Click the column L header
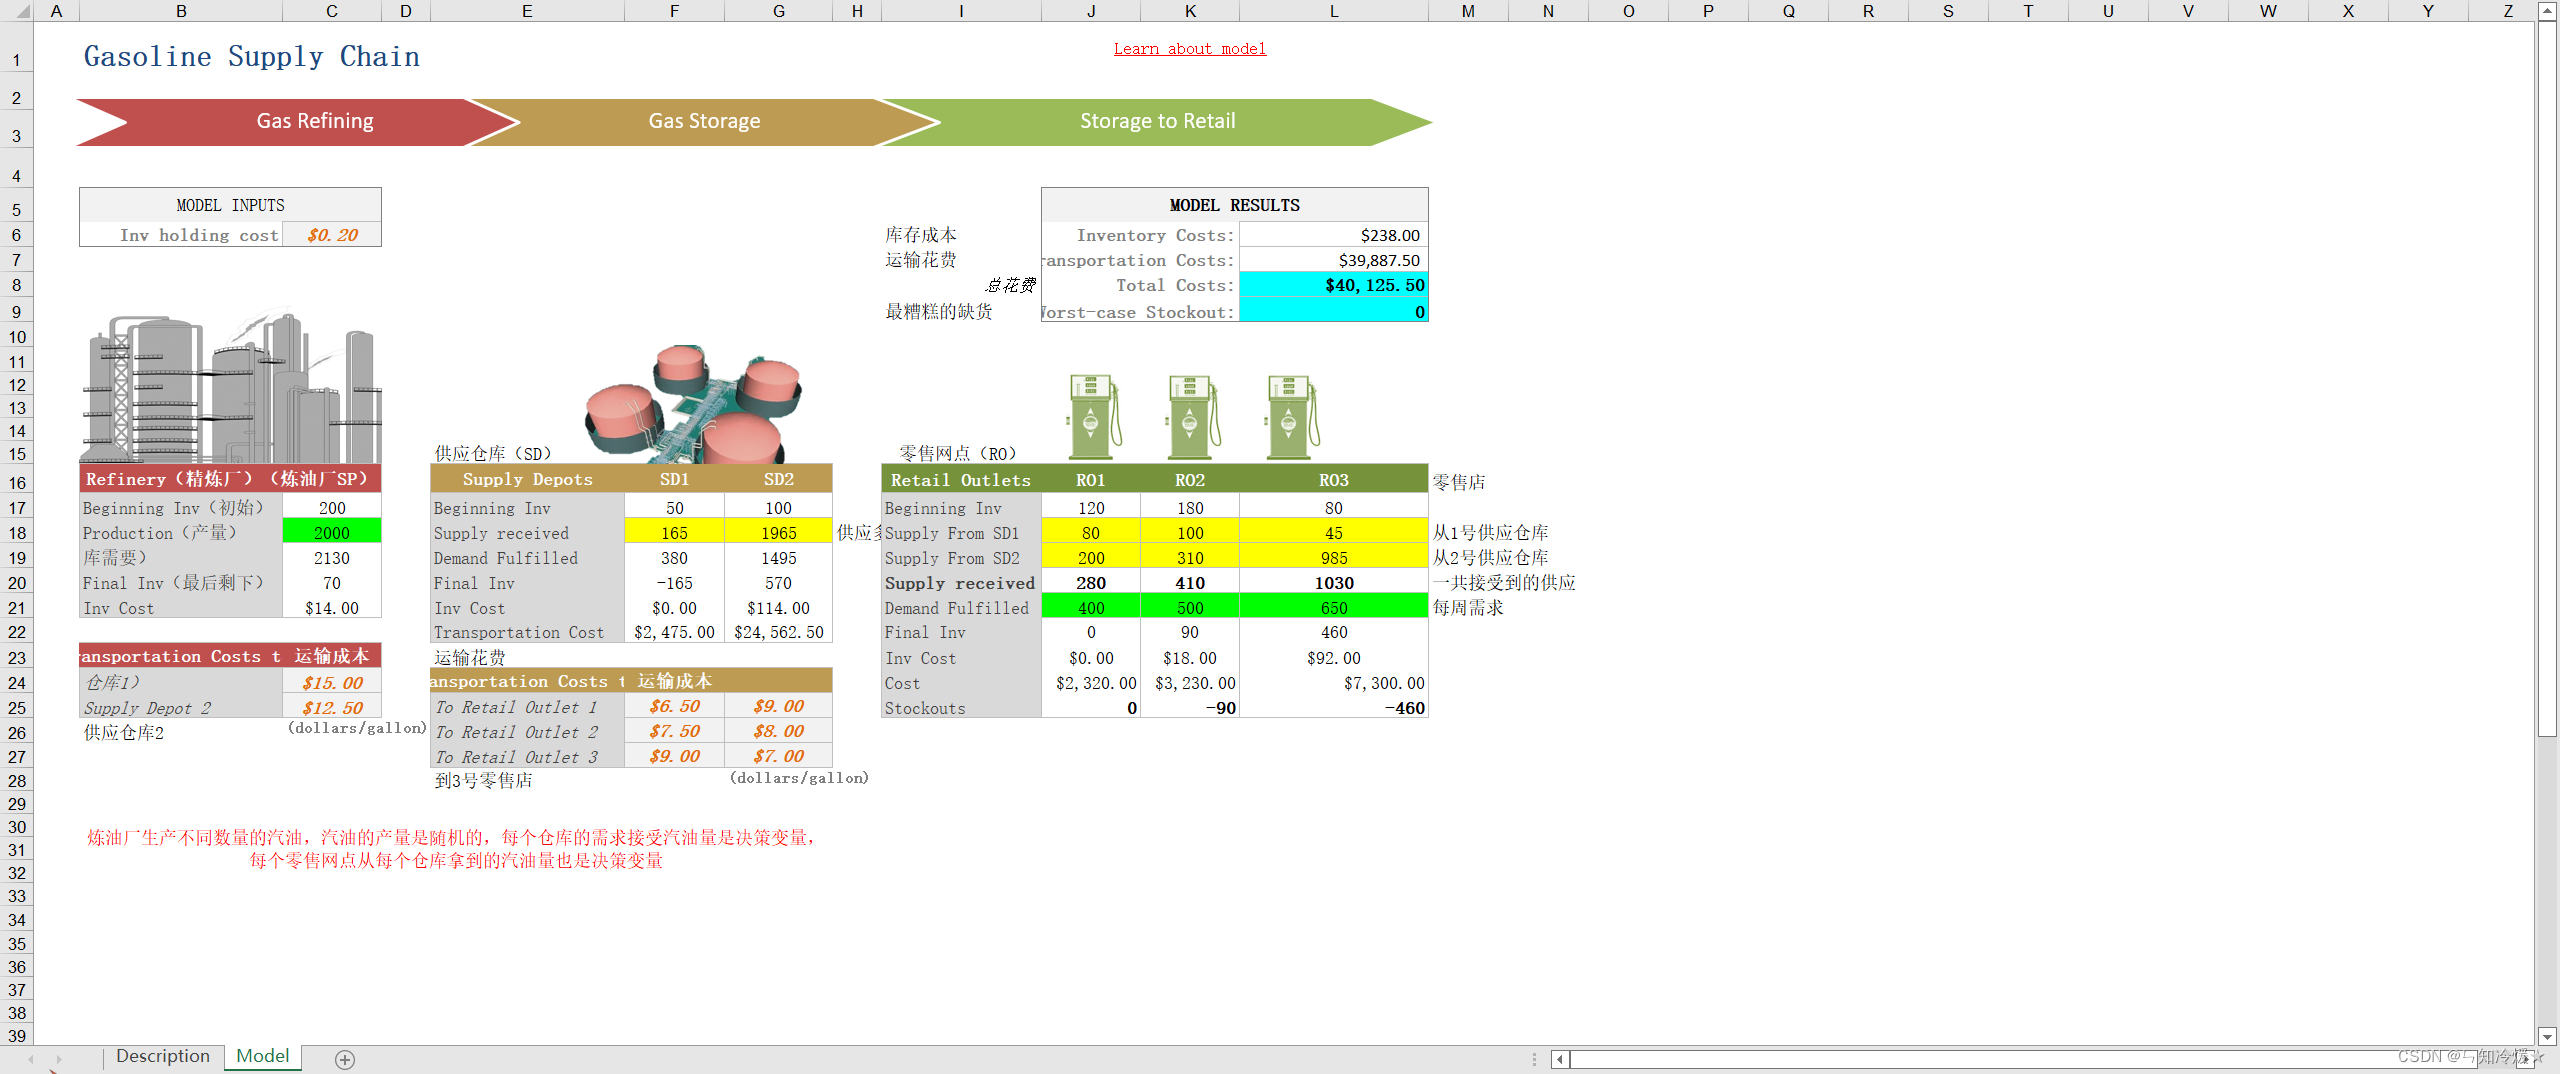 (1334, 11)
